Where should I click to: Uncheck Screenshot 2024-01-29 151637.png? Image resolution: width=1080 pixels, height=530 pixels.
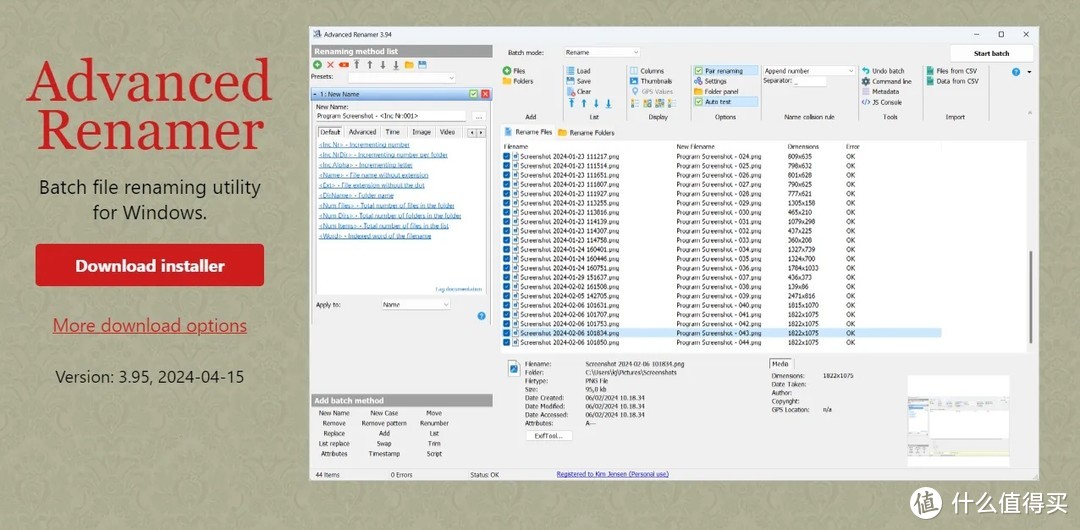point(506,277)
